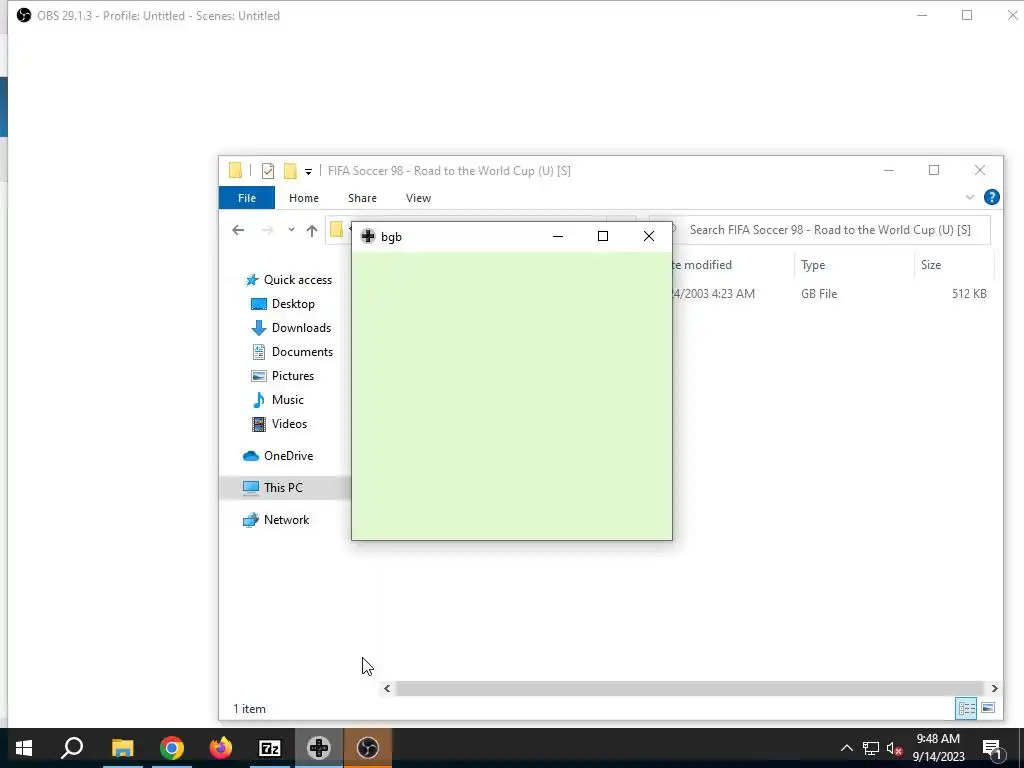Open the recent locations dropdown arrow
The width and height of the screenshot is (1024, 768).
coord(291,230)
